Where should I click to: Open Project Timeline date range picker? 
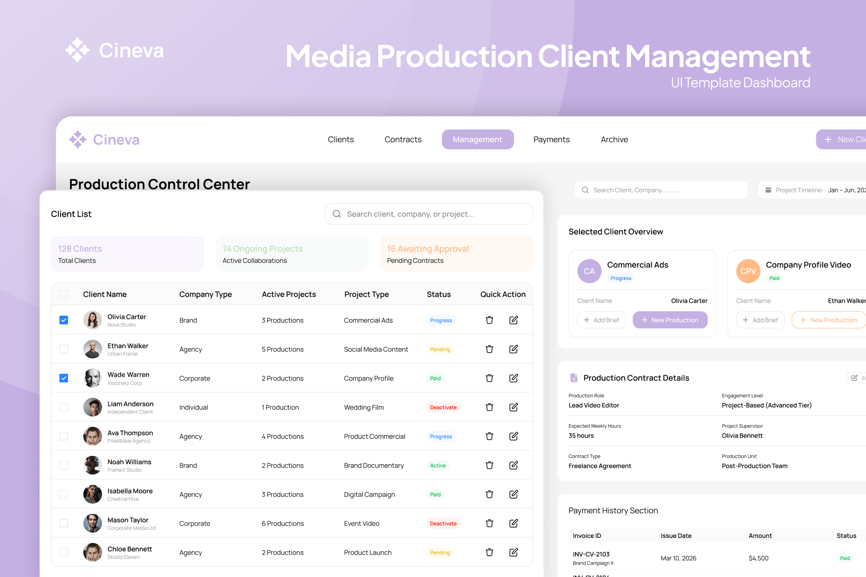pos(813,190)
